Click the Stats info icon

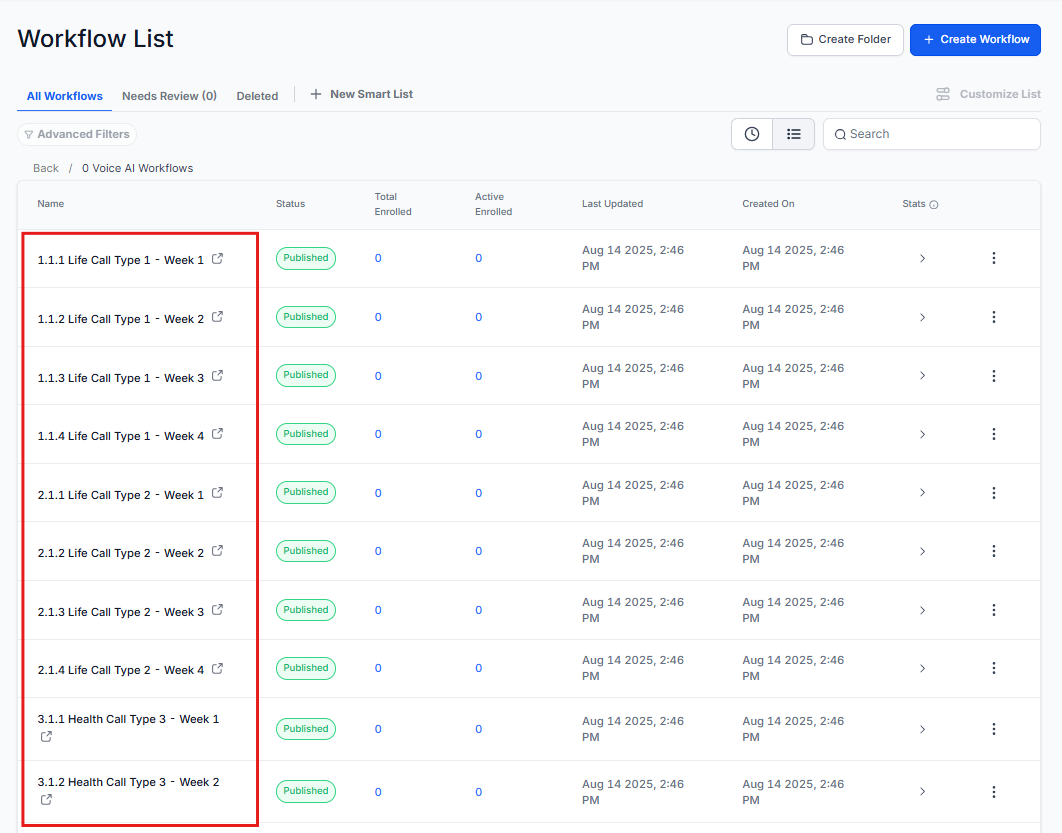click(x=934, y=205)
